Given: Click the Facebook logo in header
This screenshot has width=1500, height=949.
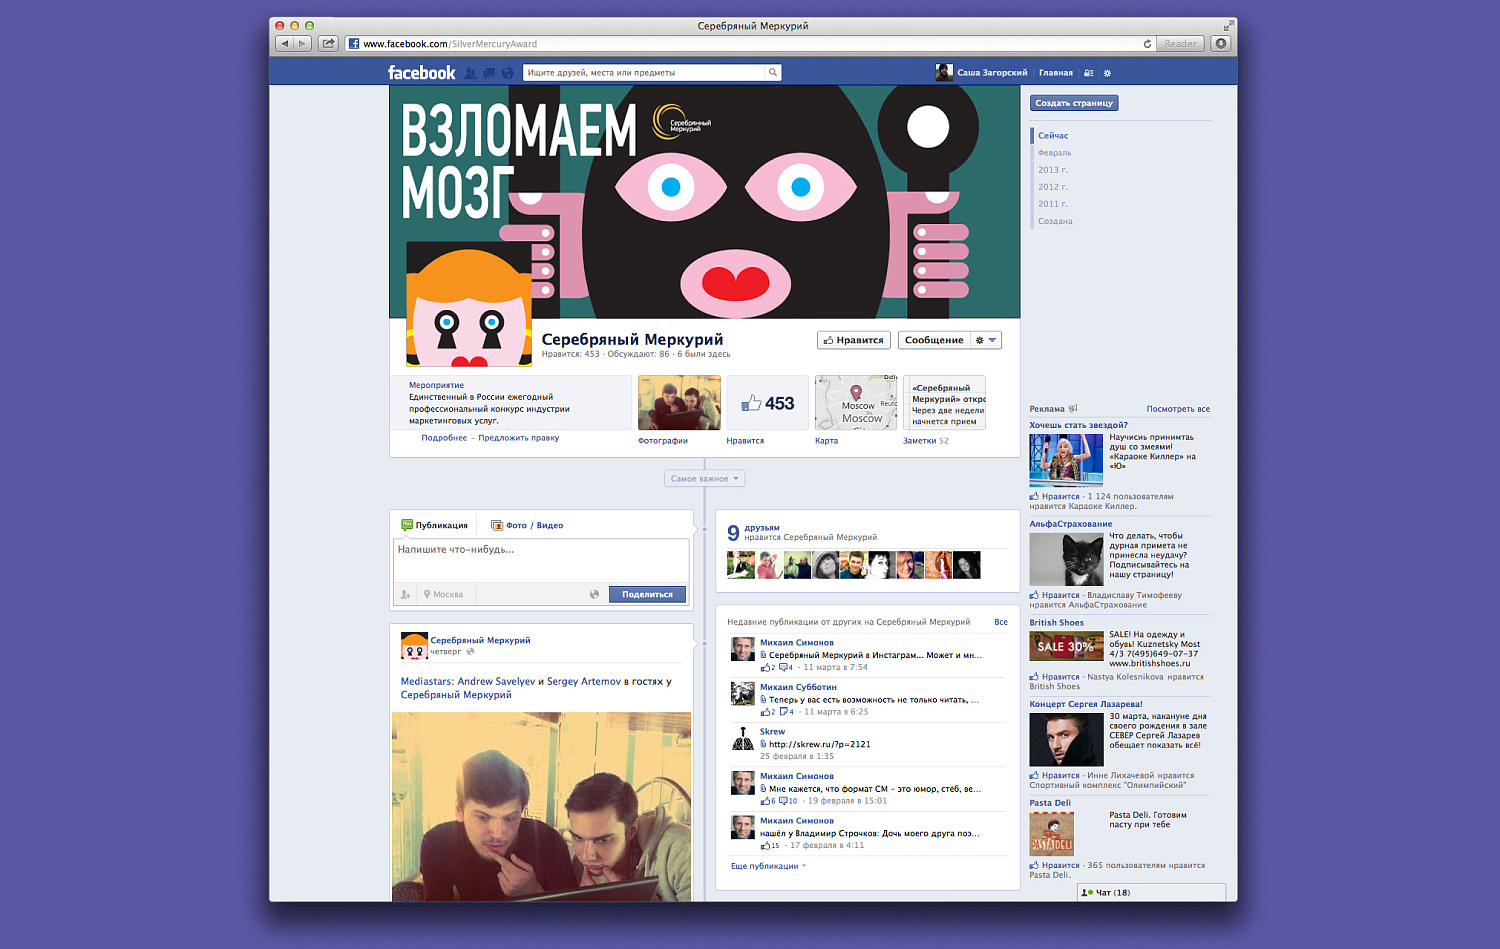Looking at the screenshot, I should [x=421, y=73].
